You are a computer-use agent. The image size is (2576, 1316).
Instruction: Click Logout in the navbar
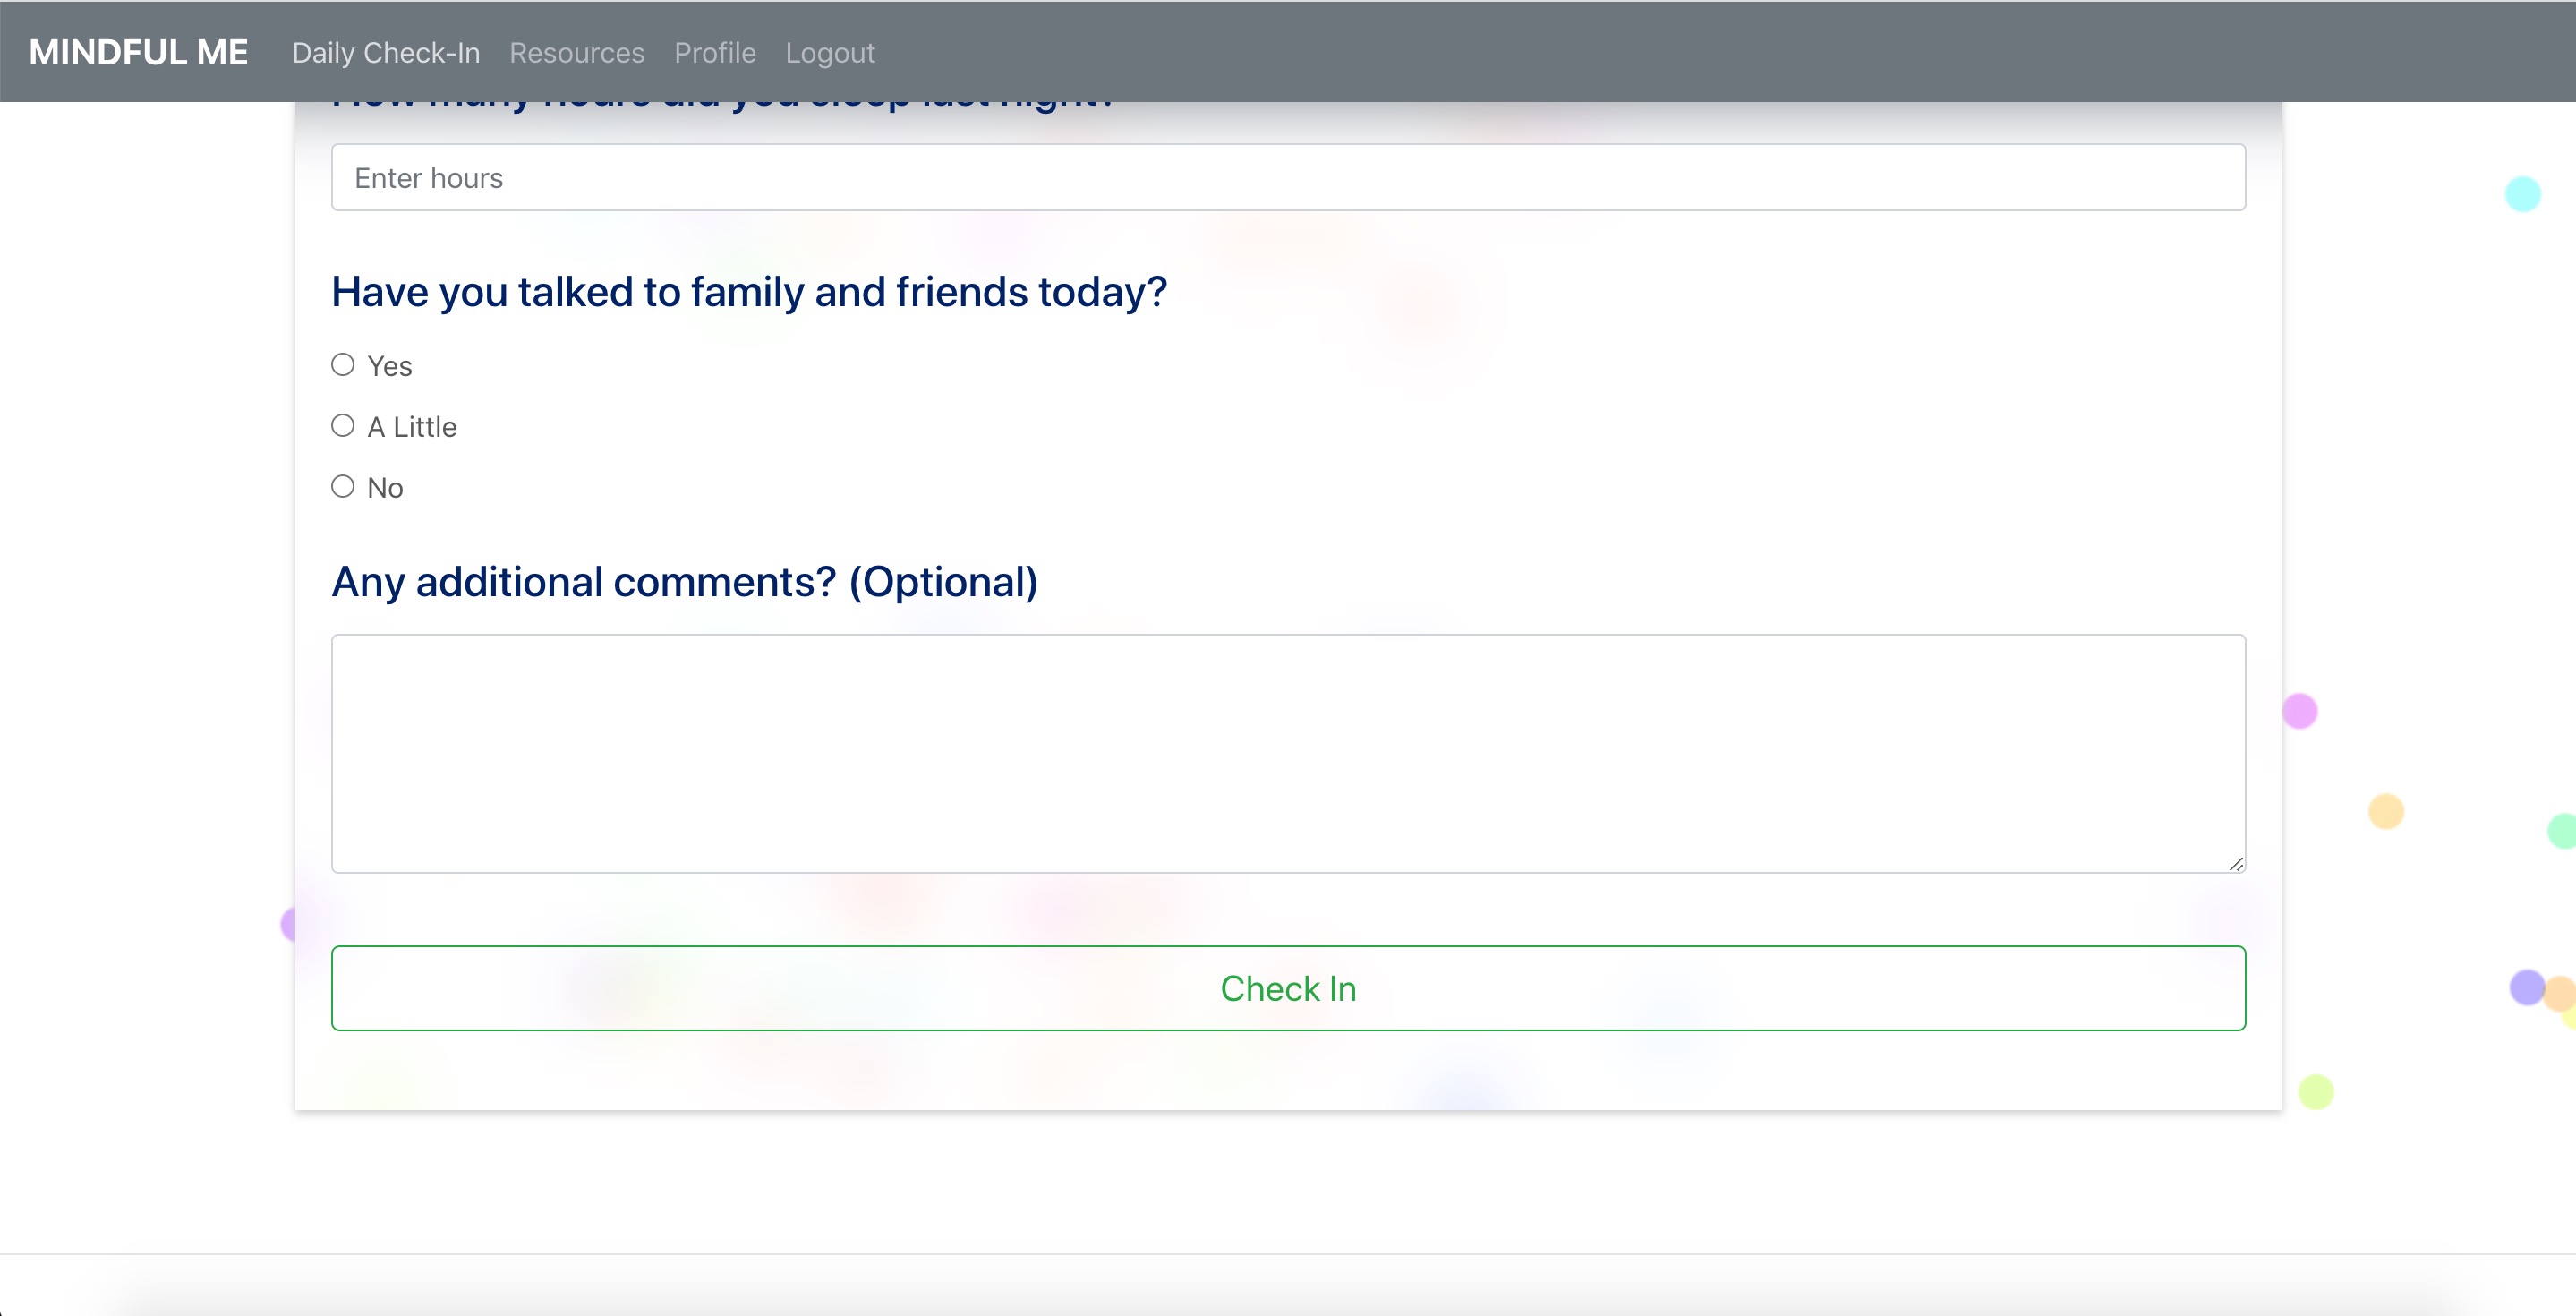pos(829,52)
